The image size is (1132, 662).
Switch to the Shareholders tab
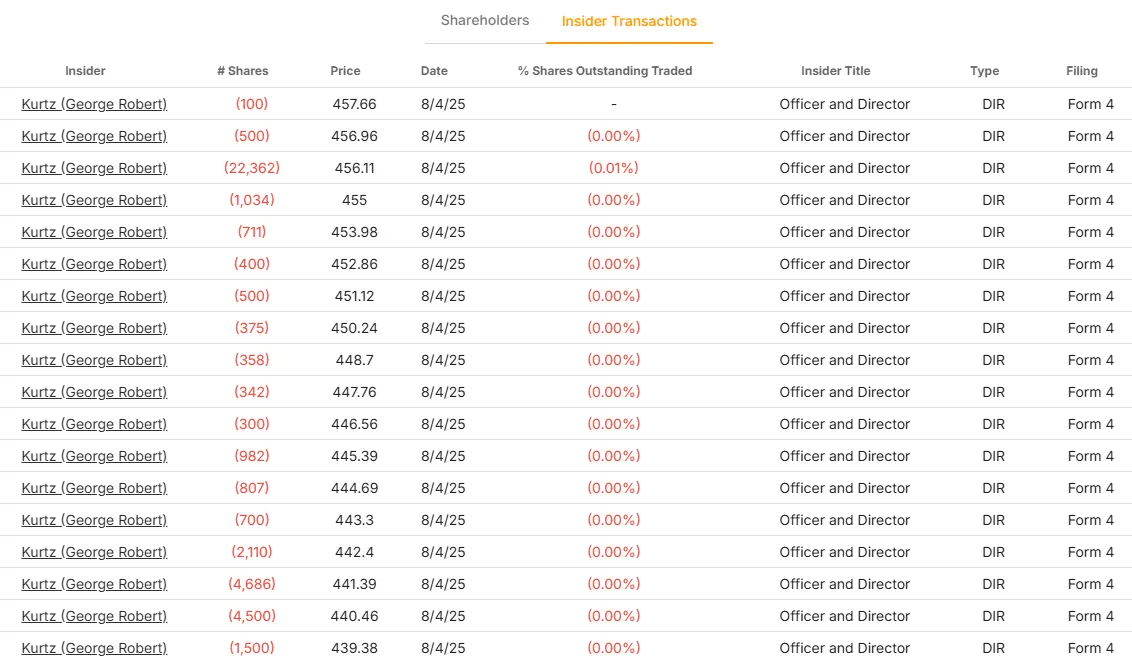click(484, 20)
